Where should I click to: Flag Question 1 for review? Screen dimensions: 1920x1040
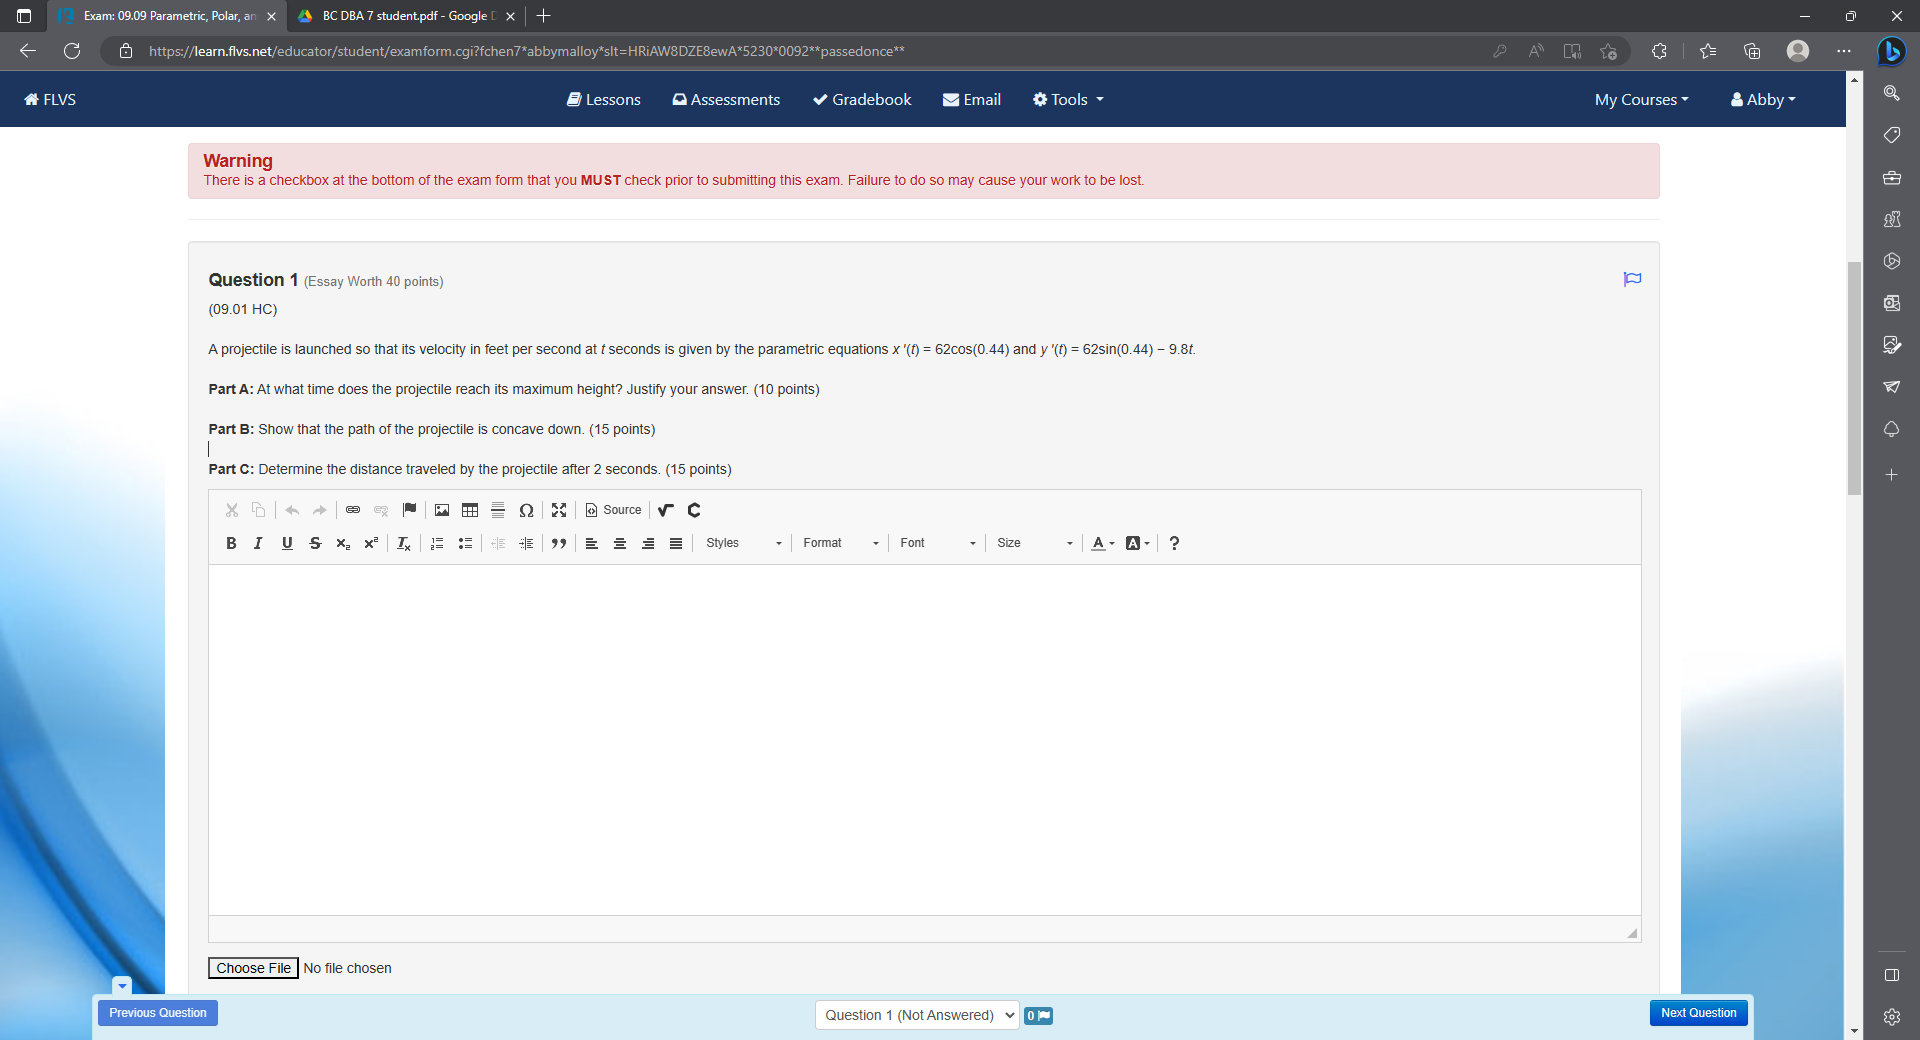click(1632, 280)
